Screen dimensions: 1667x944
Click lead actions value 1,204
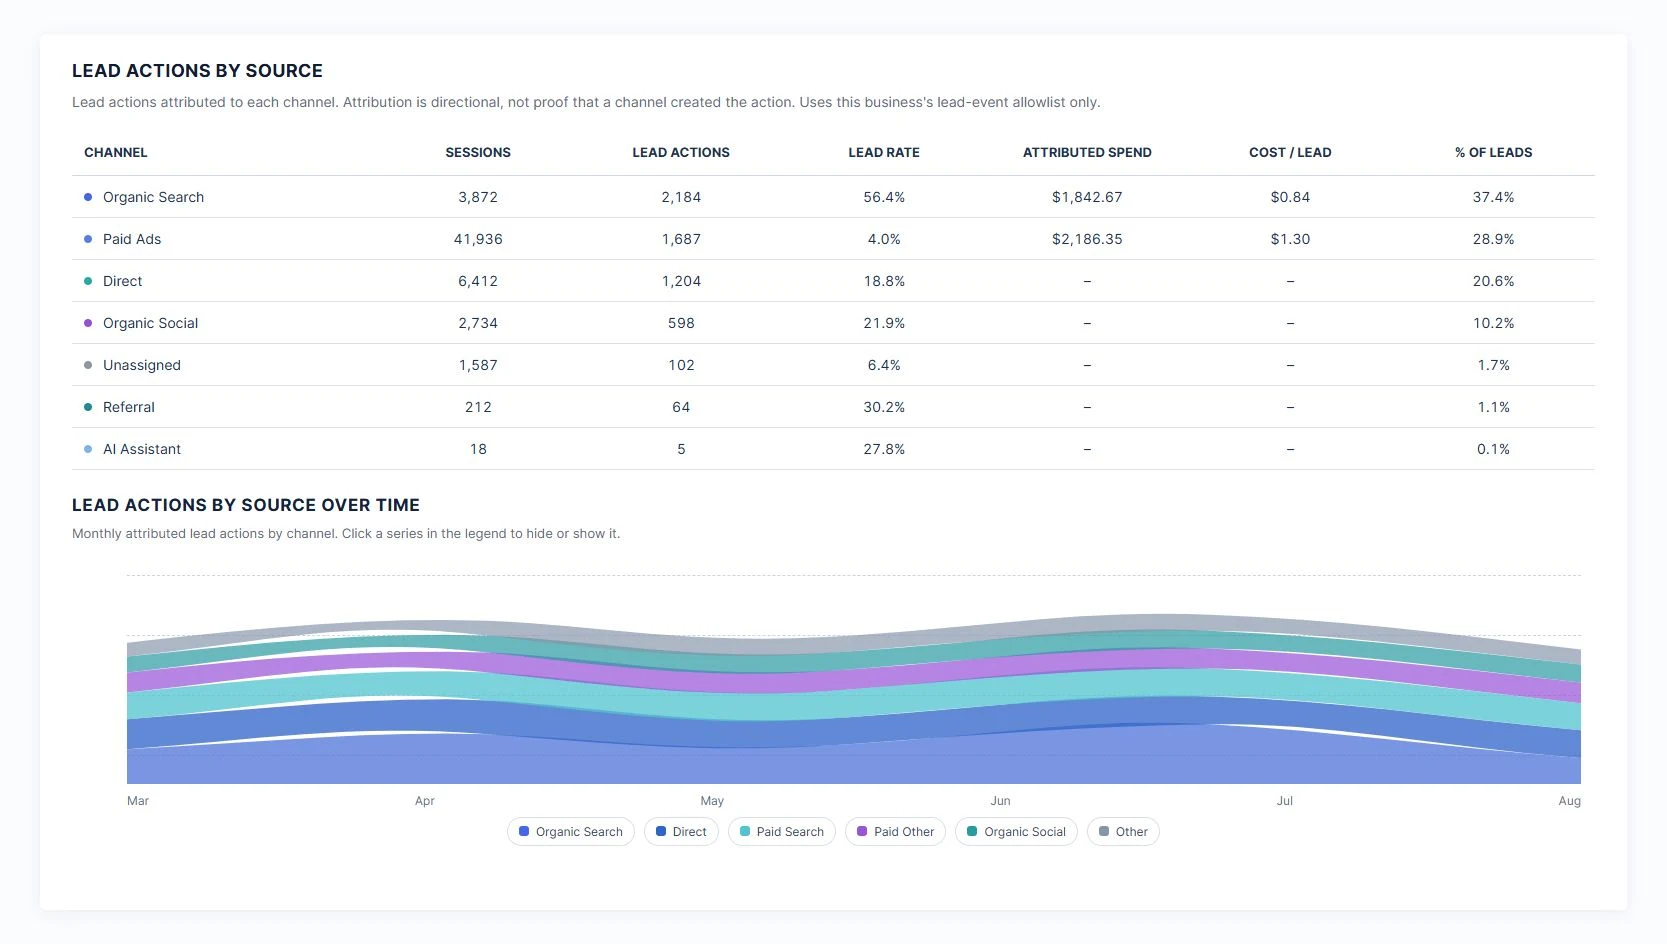pos(681,281)
